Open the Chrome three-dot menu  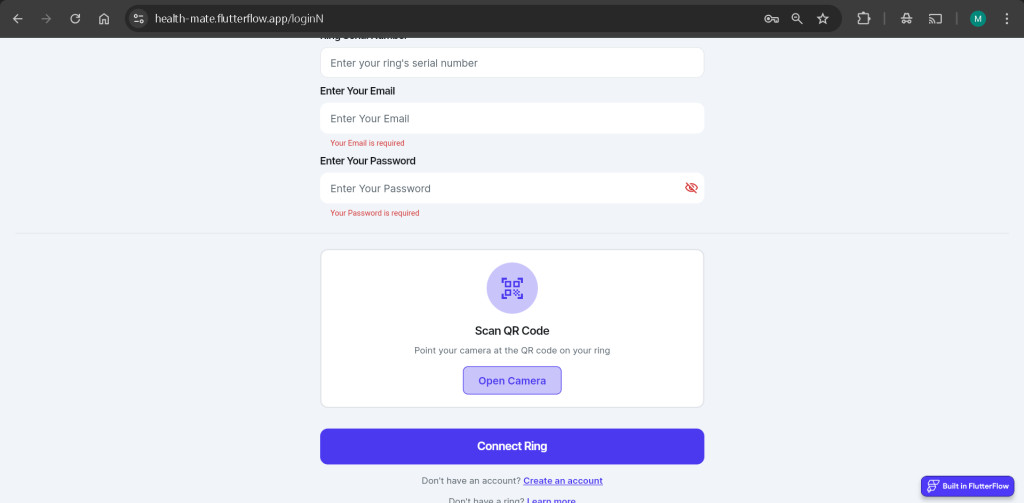pyautogui.click(x=1007, y=18)
